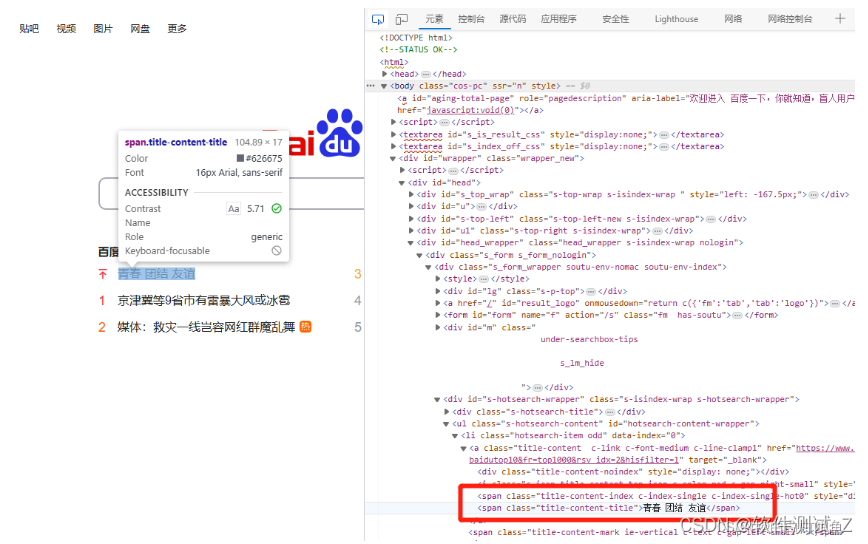This screenshot has width=868, height=544.
Task: Open the 网络控制台 tab
Action: click(x=790, y=19)
